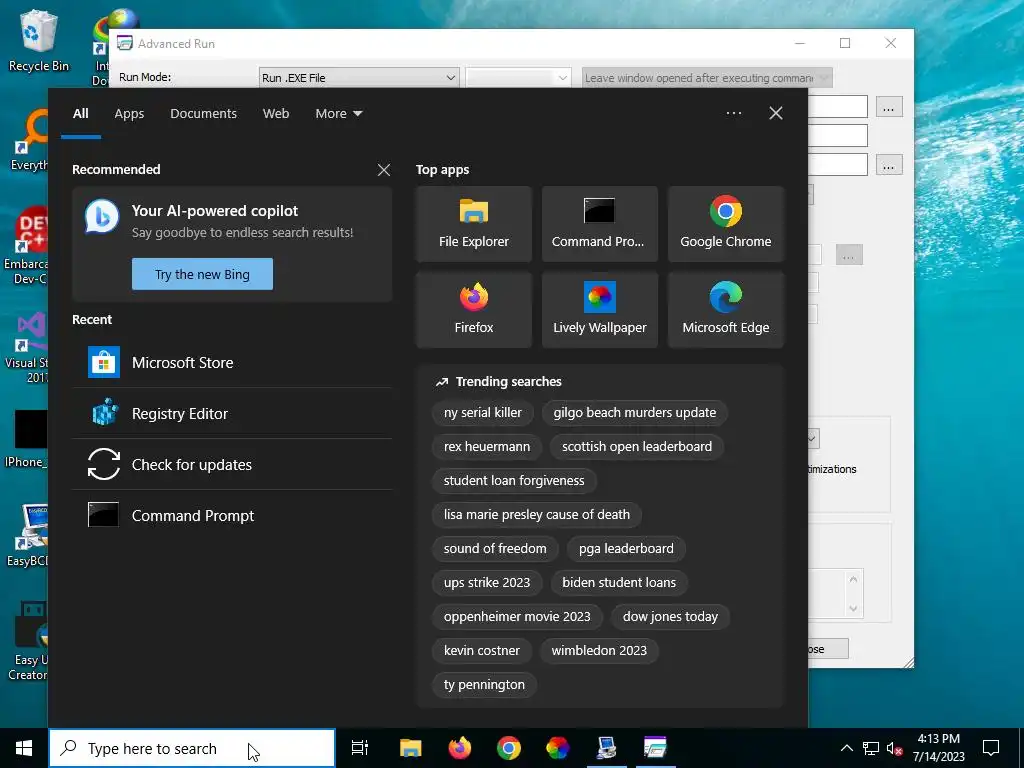The height and width of the screenshot is (768, 1024).
Task: Search trending 'ty pennington'
Action: pyautogui.click(x=484, y=684)
